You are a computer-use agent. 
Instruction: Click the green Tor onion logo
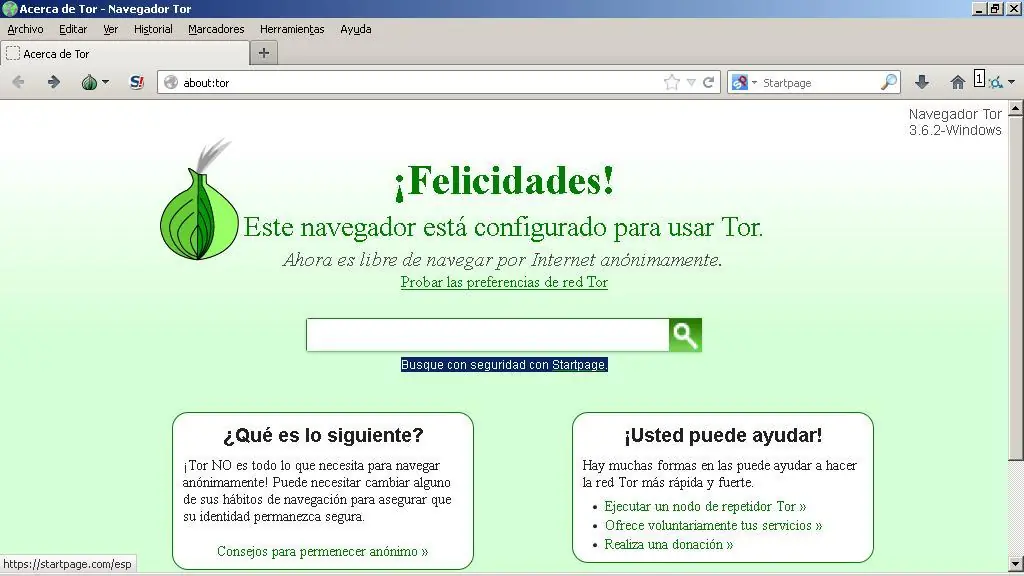(x=199, y=200)
